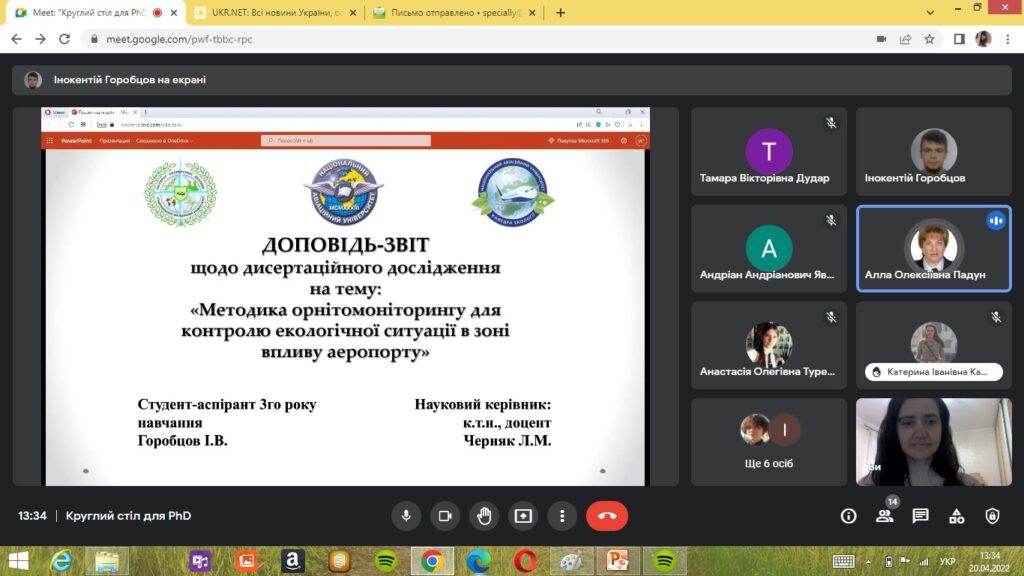This screenshot has width=1024, height=576.
Task: Open a new browser tab
Action: pyautogui.click(x=560, y=13)
